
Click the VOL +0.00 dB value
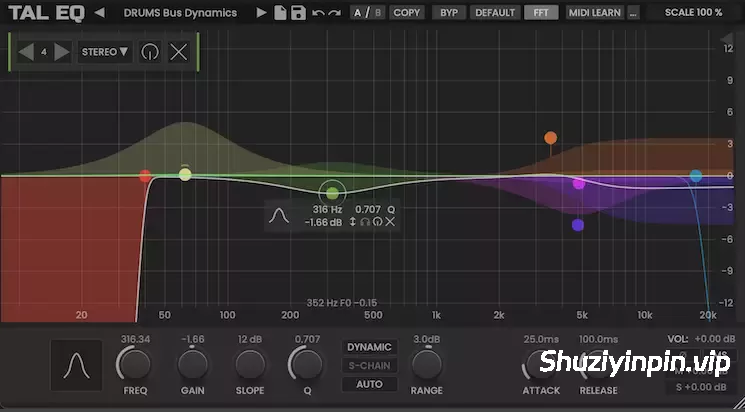click(715, 339)
